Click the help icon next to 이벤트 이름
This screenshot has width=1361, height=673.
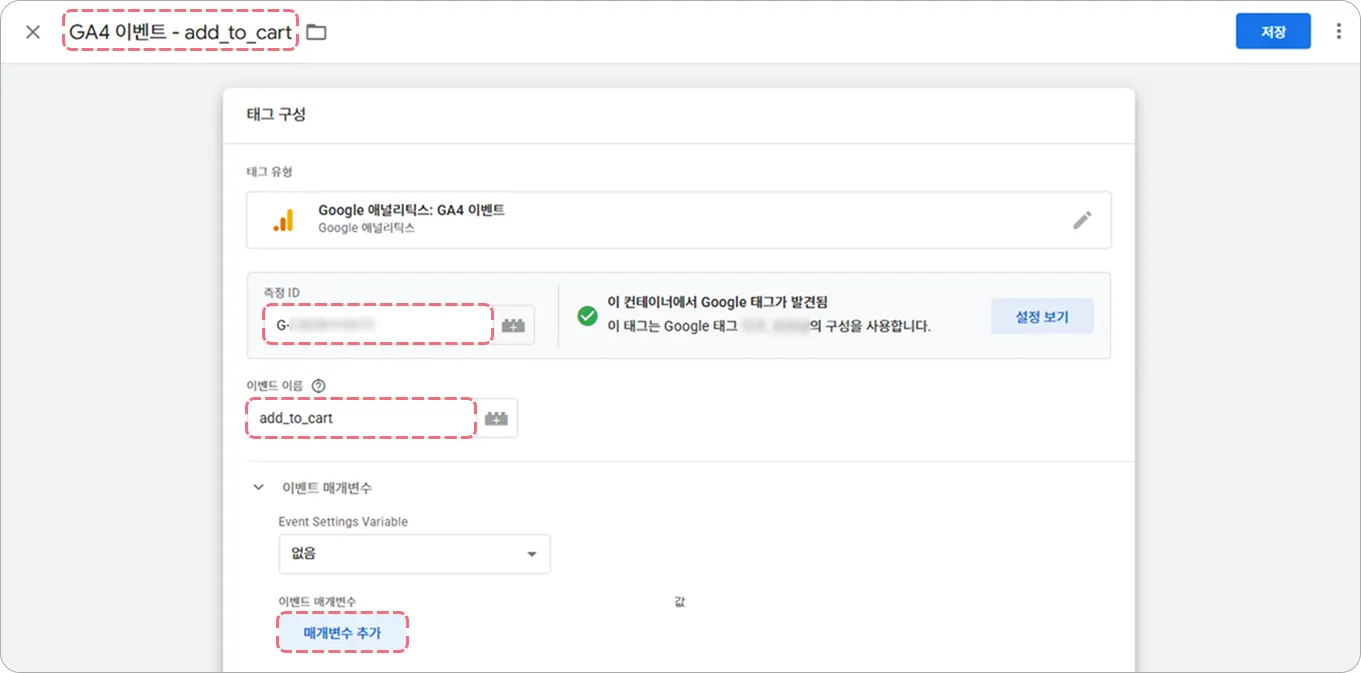(319, 386)
